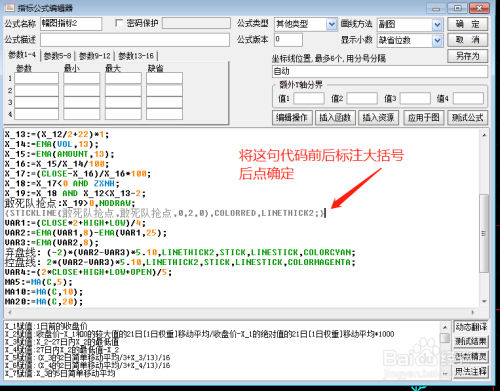Viewport: 500px width, 391px height.
Task: Click the MA5:=MA(C,5) line
Action: [x=38, y=282]
